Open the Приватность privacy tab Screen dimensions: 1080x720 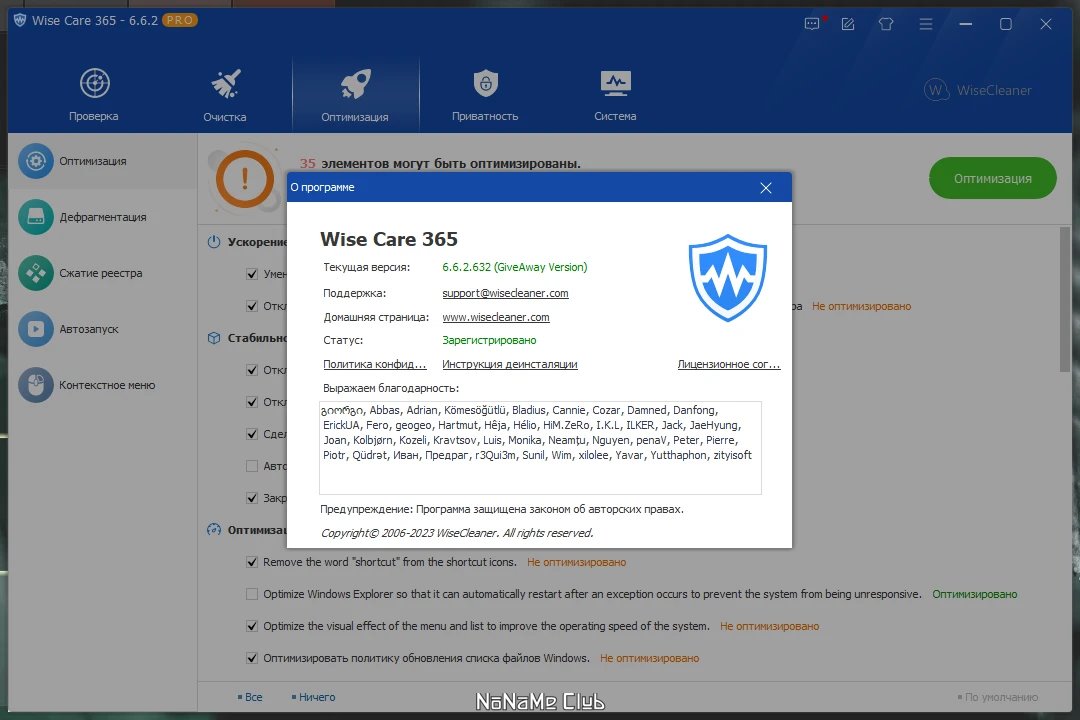click(x=485, y=95)
